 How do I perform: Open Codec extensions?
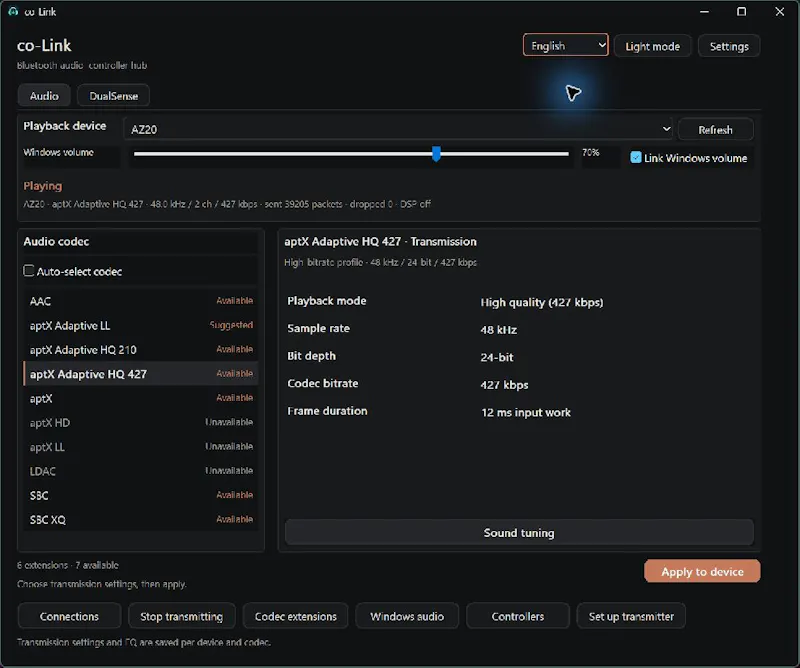295,616
